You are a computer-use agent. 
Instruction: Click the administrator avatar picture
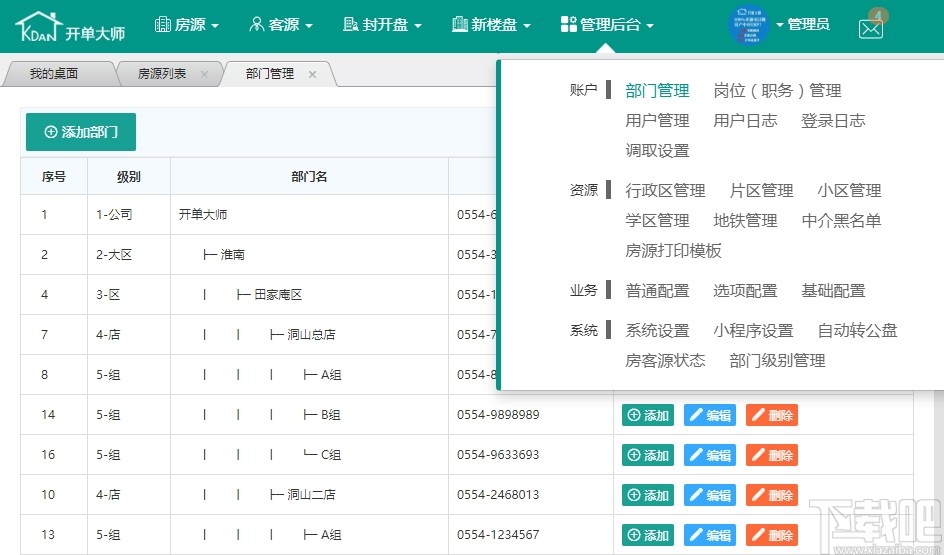[748, 25]
